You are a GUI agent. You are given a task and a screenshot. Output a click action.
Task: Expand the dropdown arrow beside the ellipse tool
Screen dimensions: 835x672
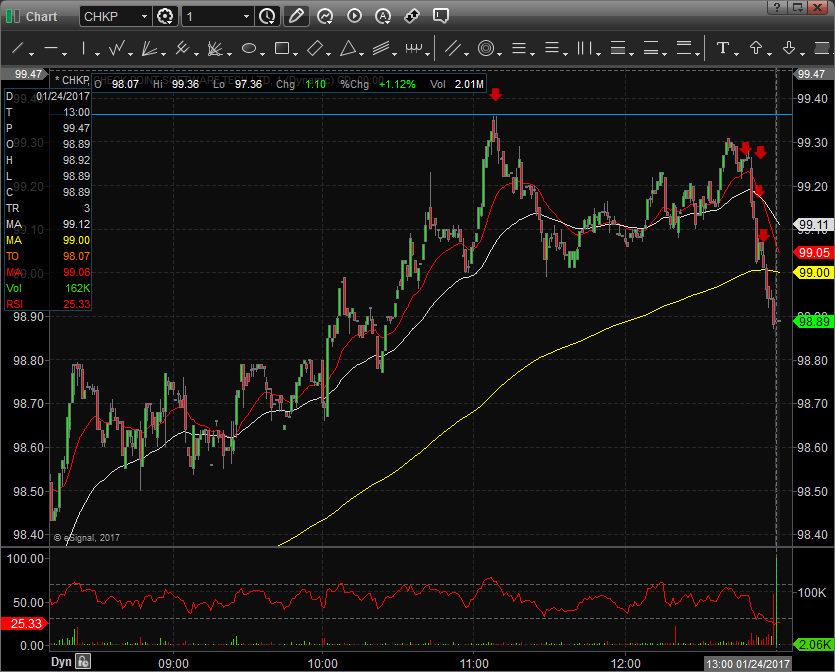pos(263,54)
